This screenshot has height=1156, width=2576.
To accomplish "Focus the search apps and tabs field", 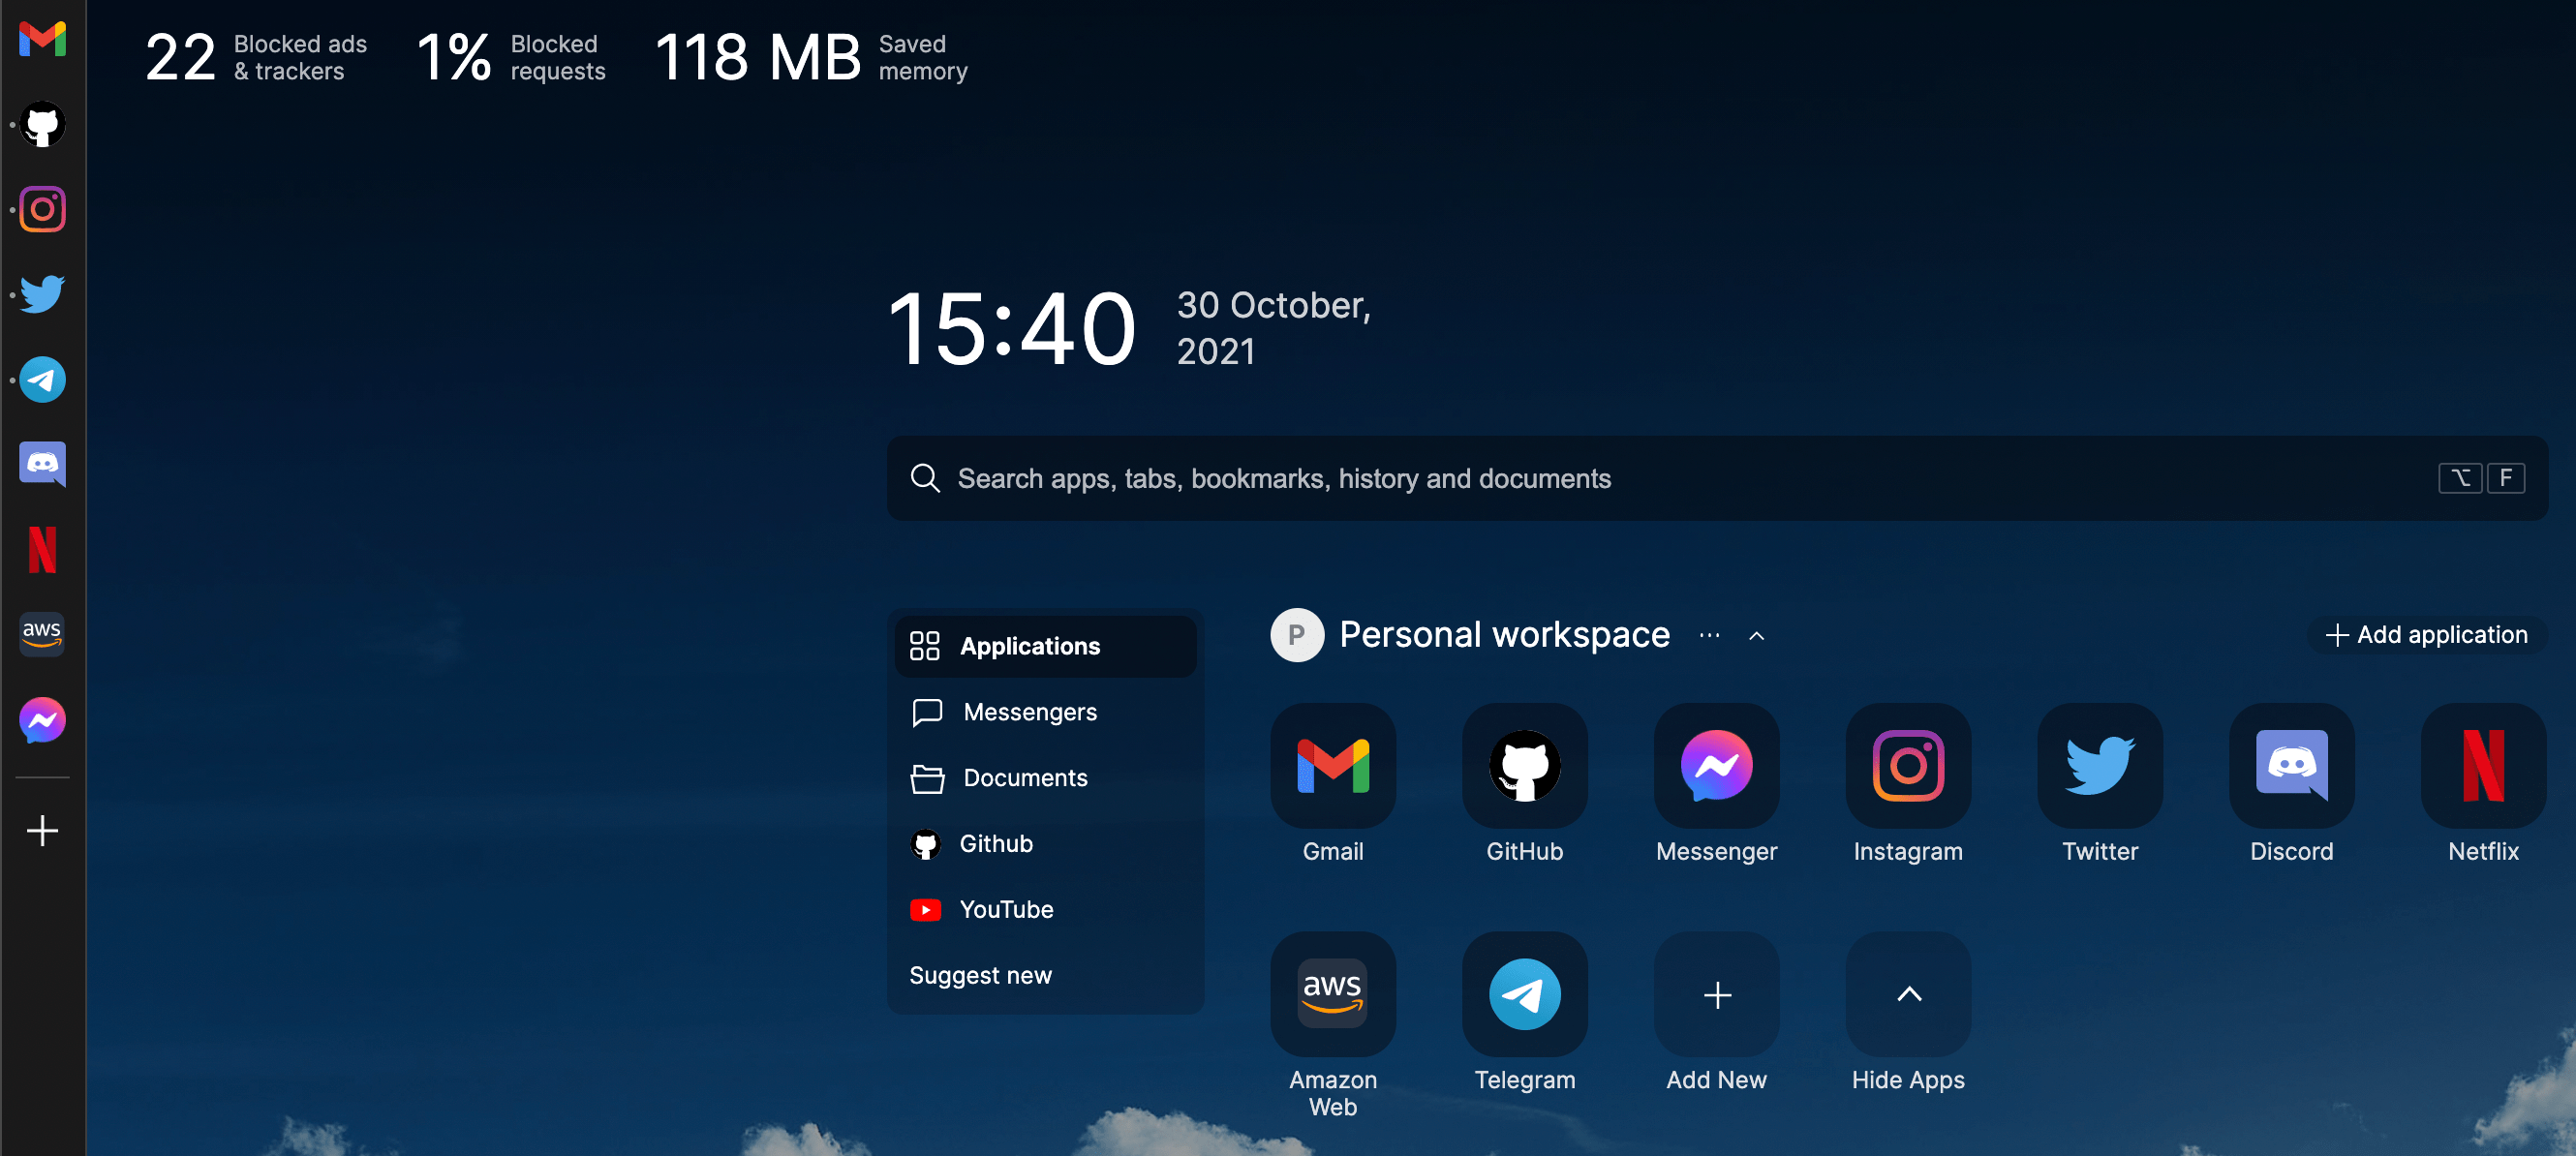I will pyautogui.click(x=1716, y=478).
